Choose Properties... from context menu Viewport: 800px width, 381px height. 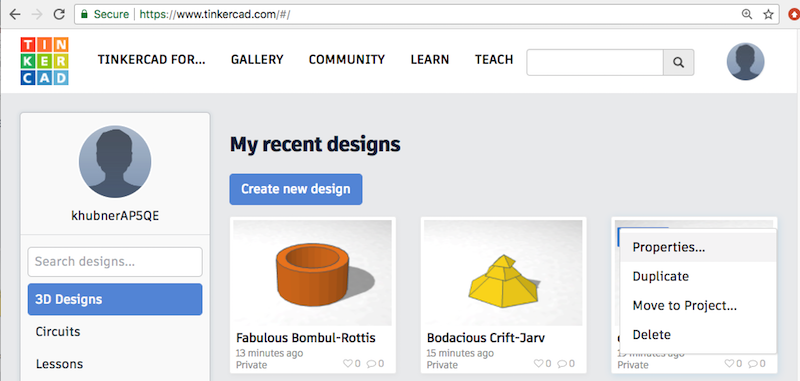pos(698,247)
